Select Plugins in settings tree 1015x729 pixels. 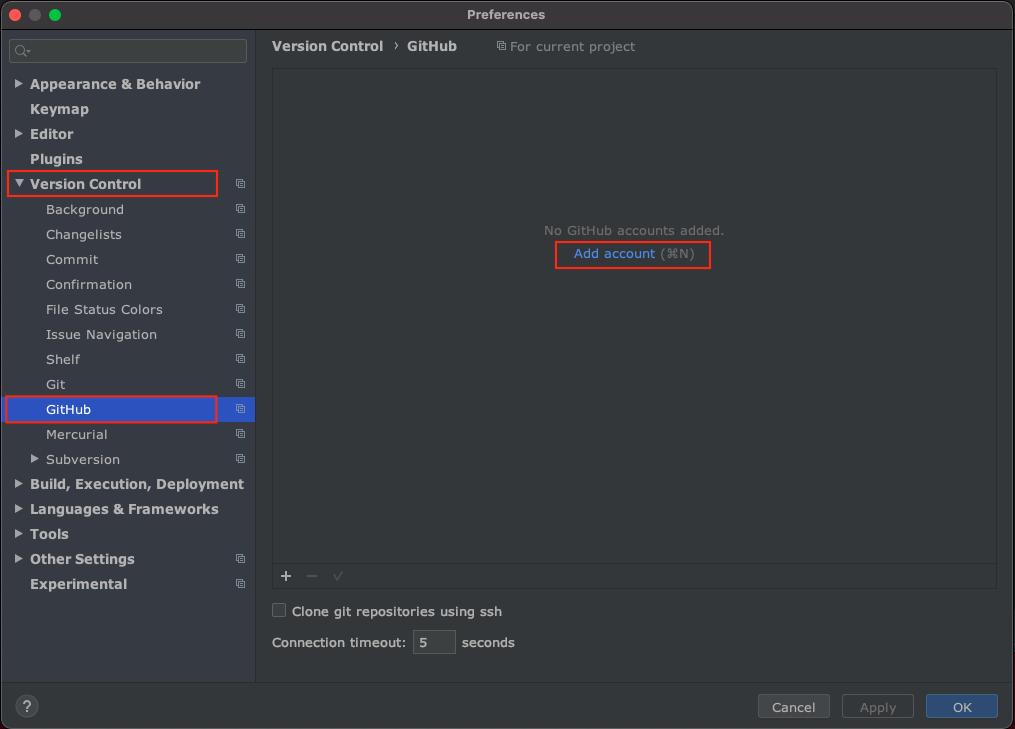[56, 159]
